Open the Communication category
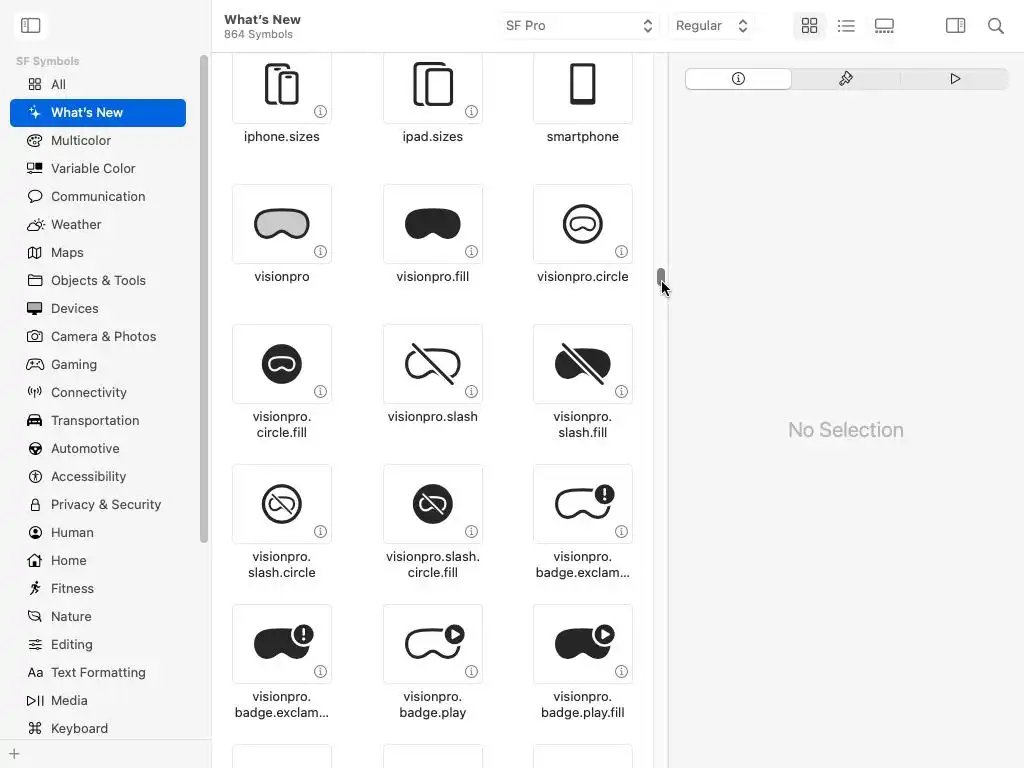This screenshot has height=768, width=1024. (98, 197)
